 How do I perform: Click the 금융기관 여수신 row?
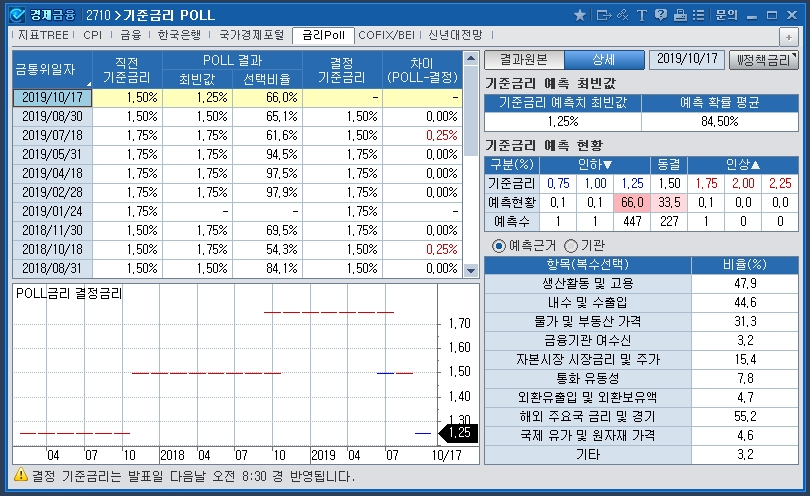[x=642, y=340]
